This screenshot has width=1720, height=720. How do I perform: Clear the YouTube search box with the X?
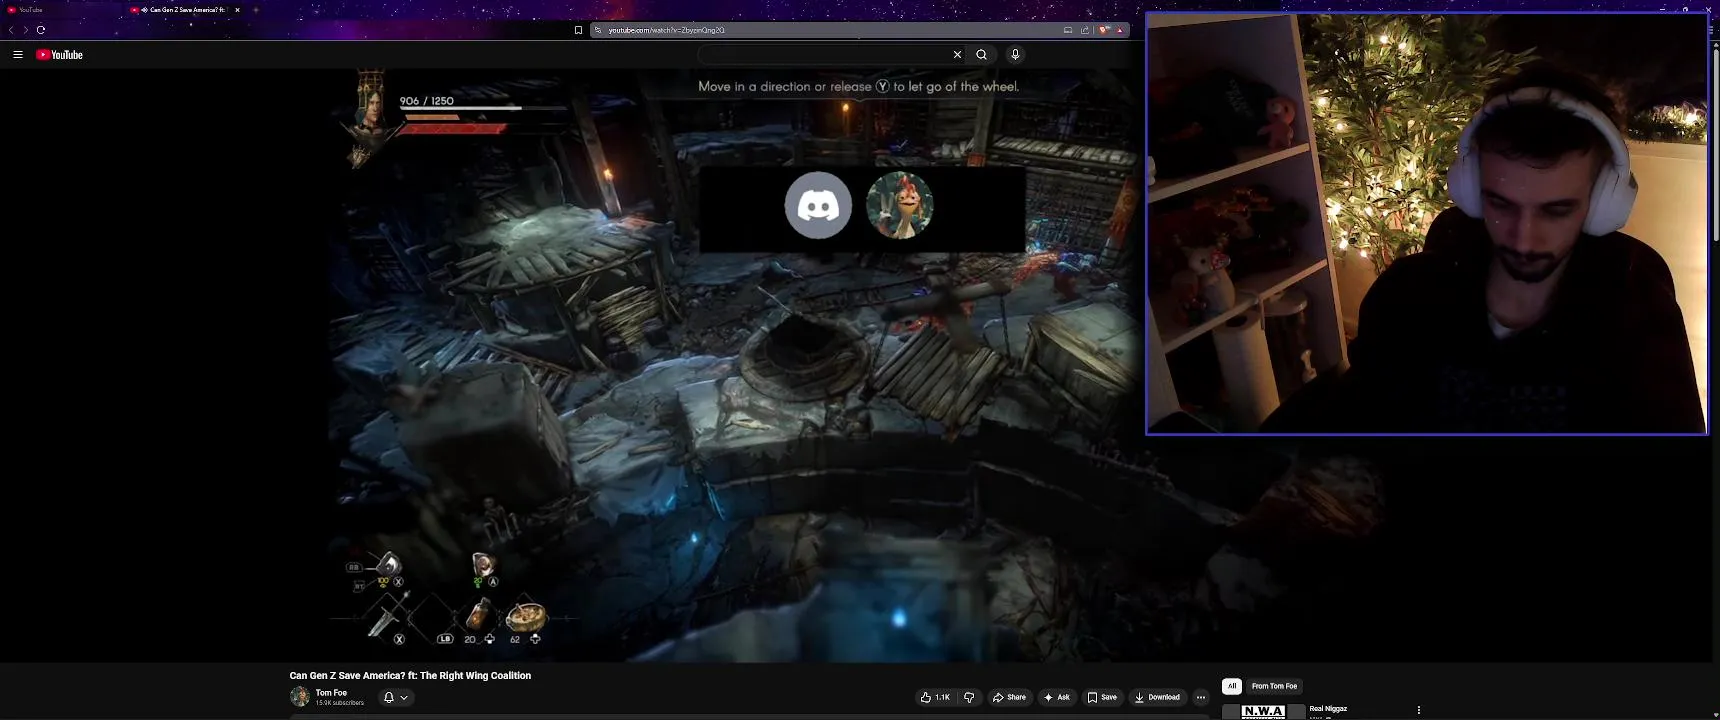click(957, 55)
